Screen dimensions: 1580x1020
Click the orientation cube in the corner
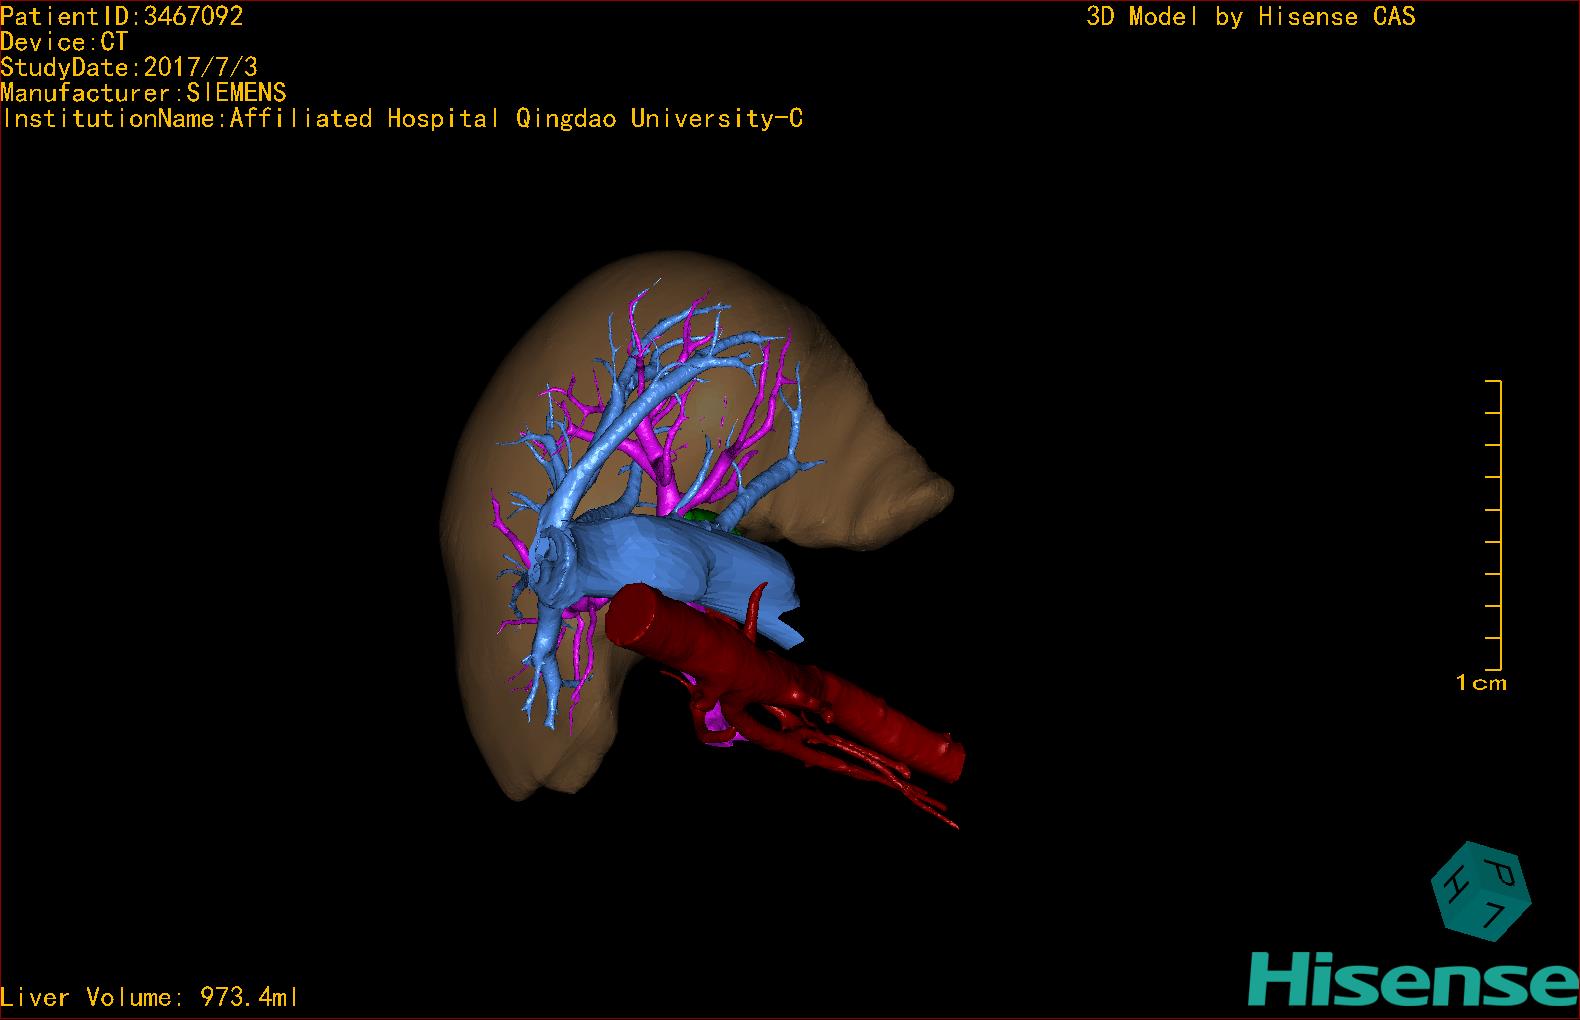[1481, 890]
